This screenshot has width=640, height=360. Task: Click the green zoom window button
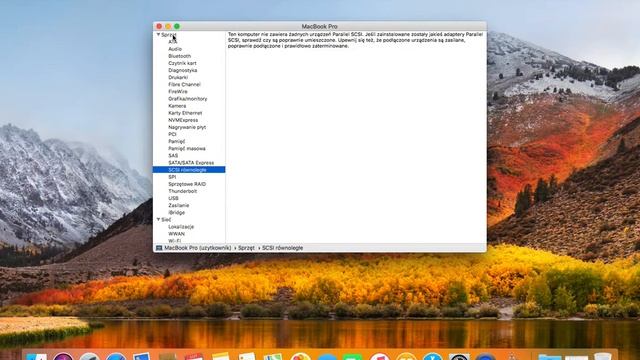pos(177,26)
